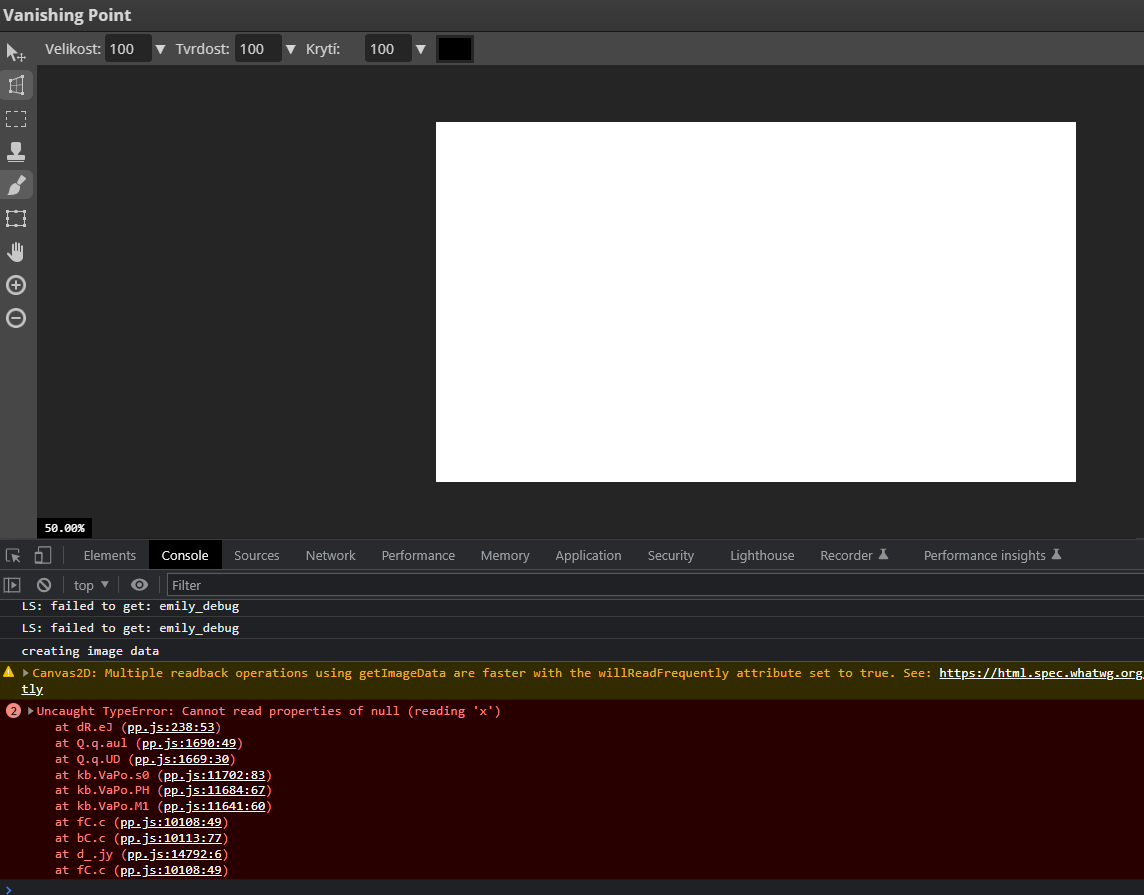This screenshot has height=895, width=1144.
Task: Open the Velikost value dropdown
Action: (160, 48)
